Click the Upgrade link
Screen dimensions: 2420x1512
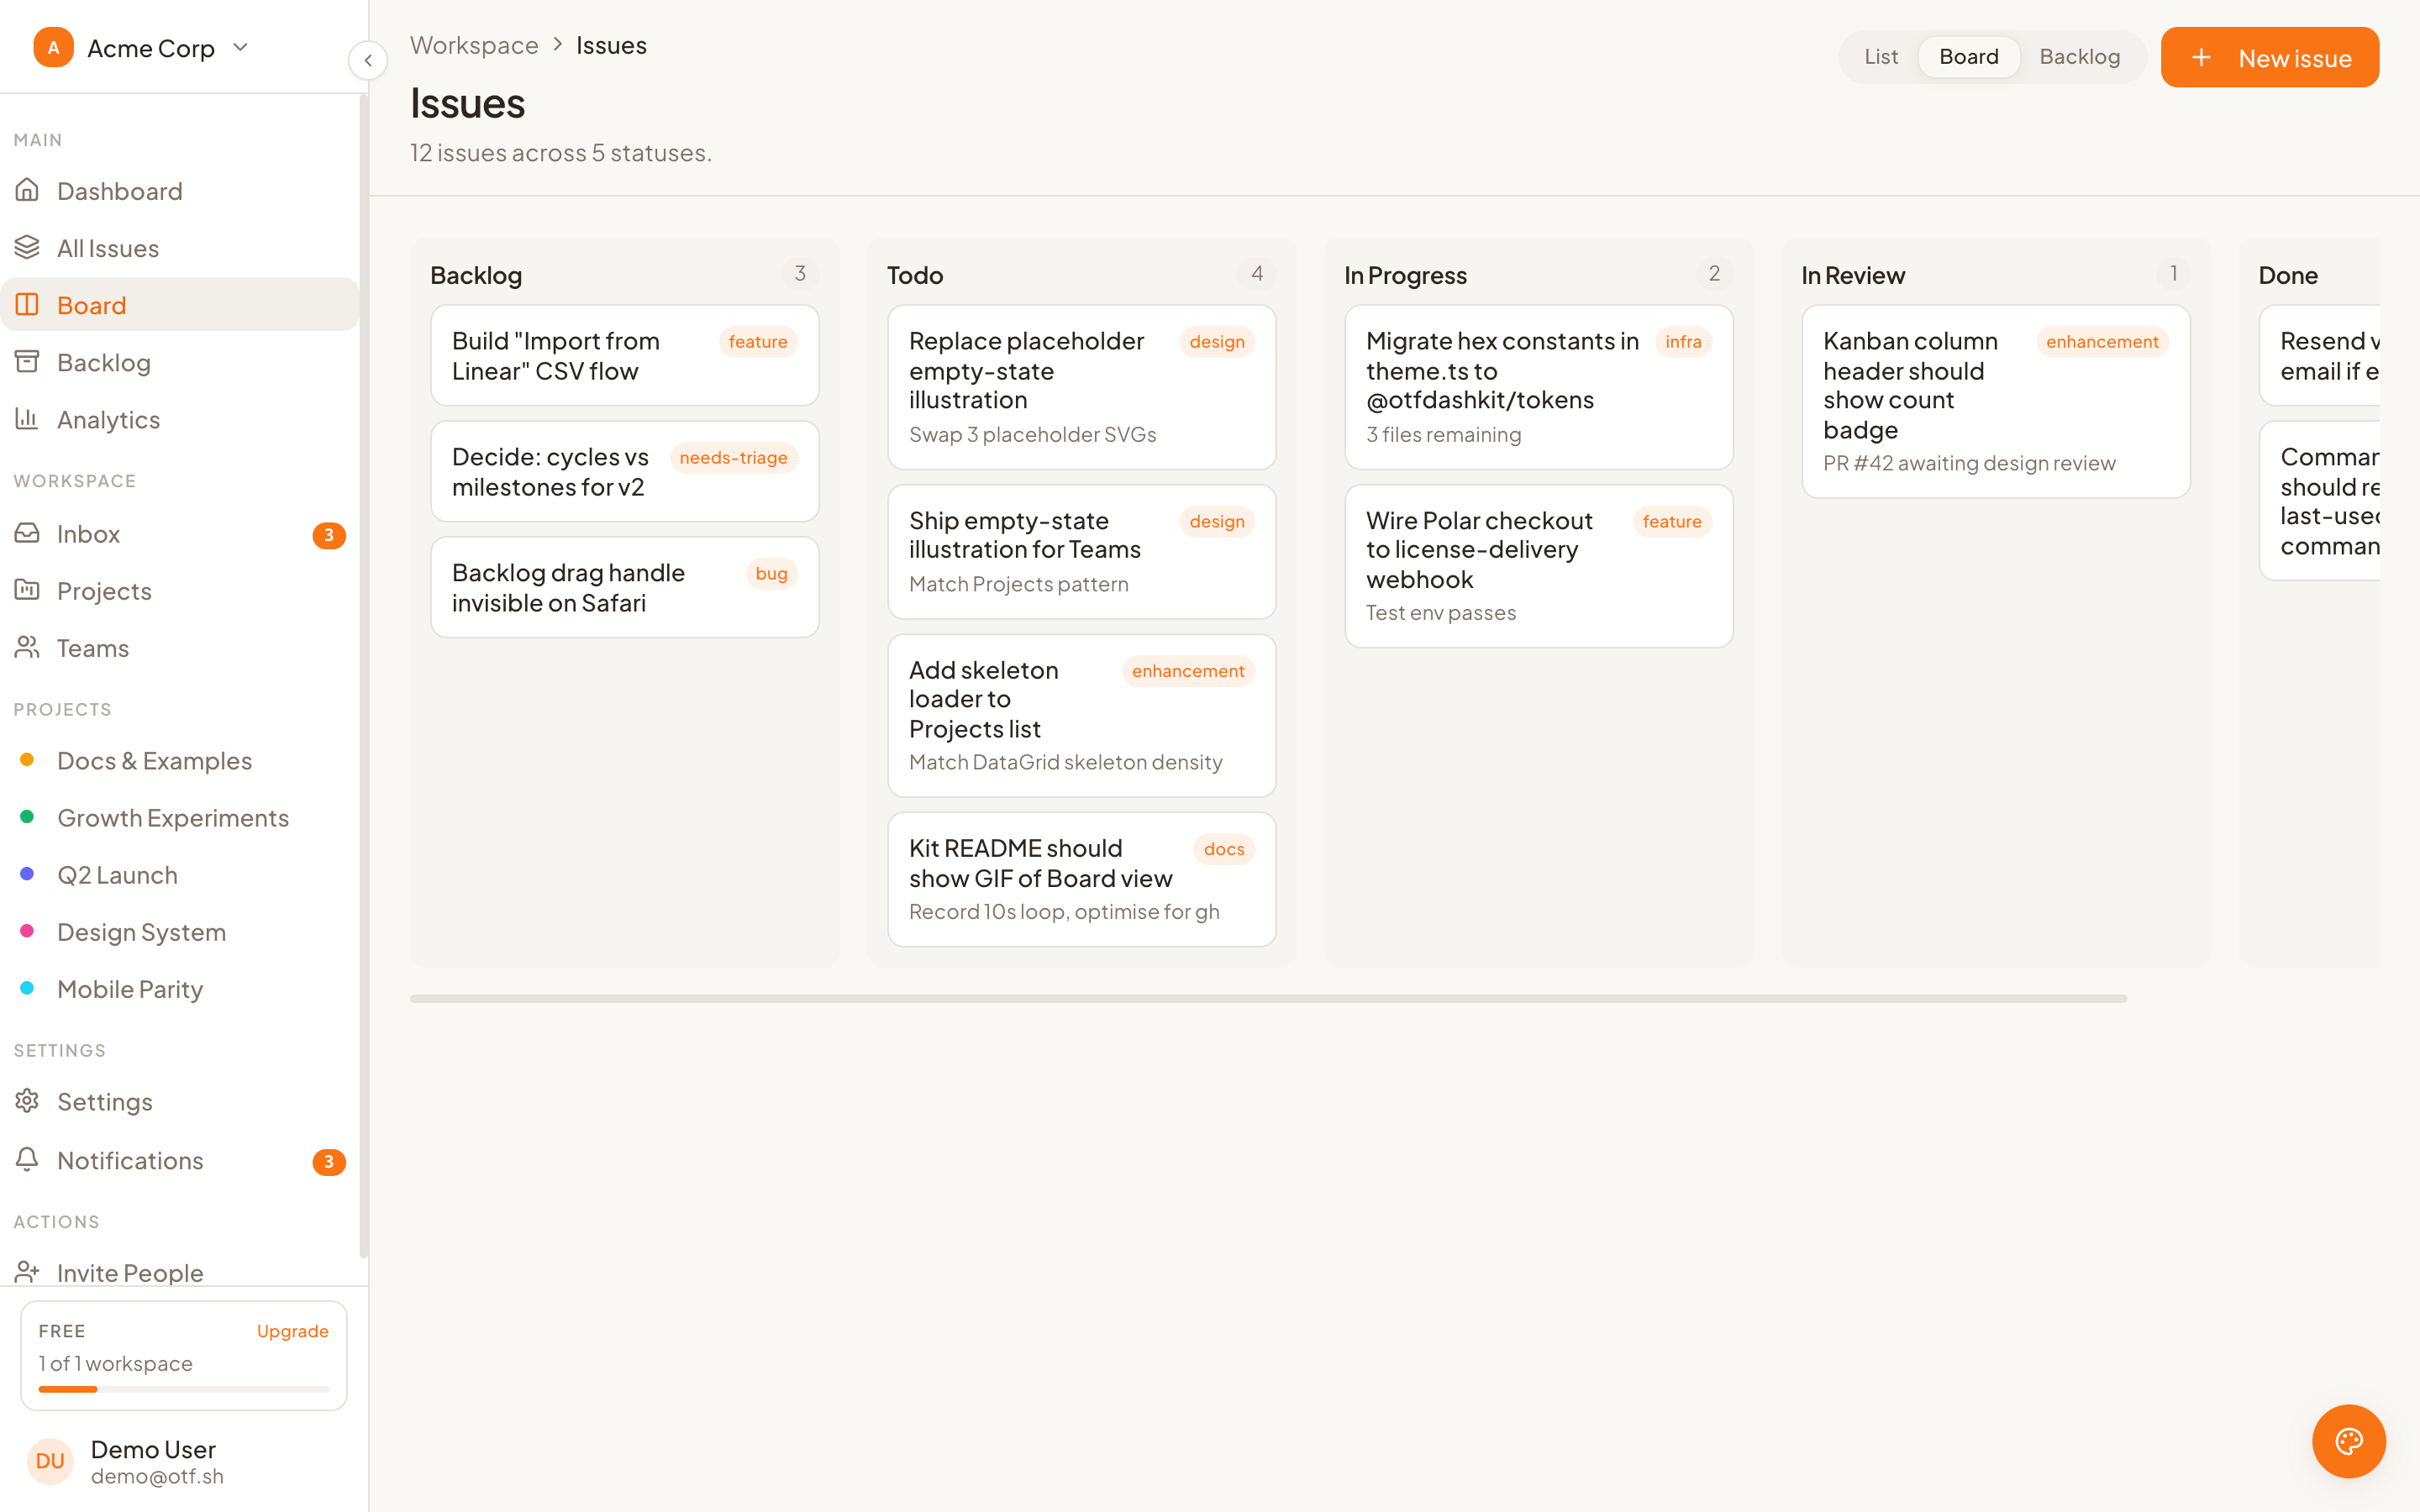click(x=292, y=1331)
